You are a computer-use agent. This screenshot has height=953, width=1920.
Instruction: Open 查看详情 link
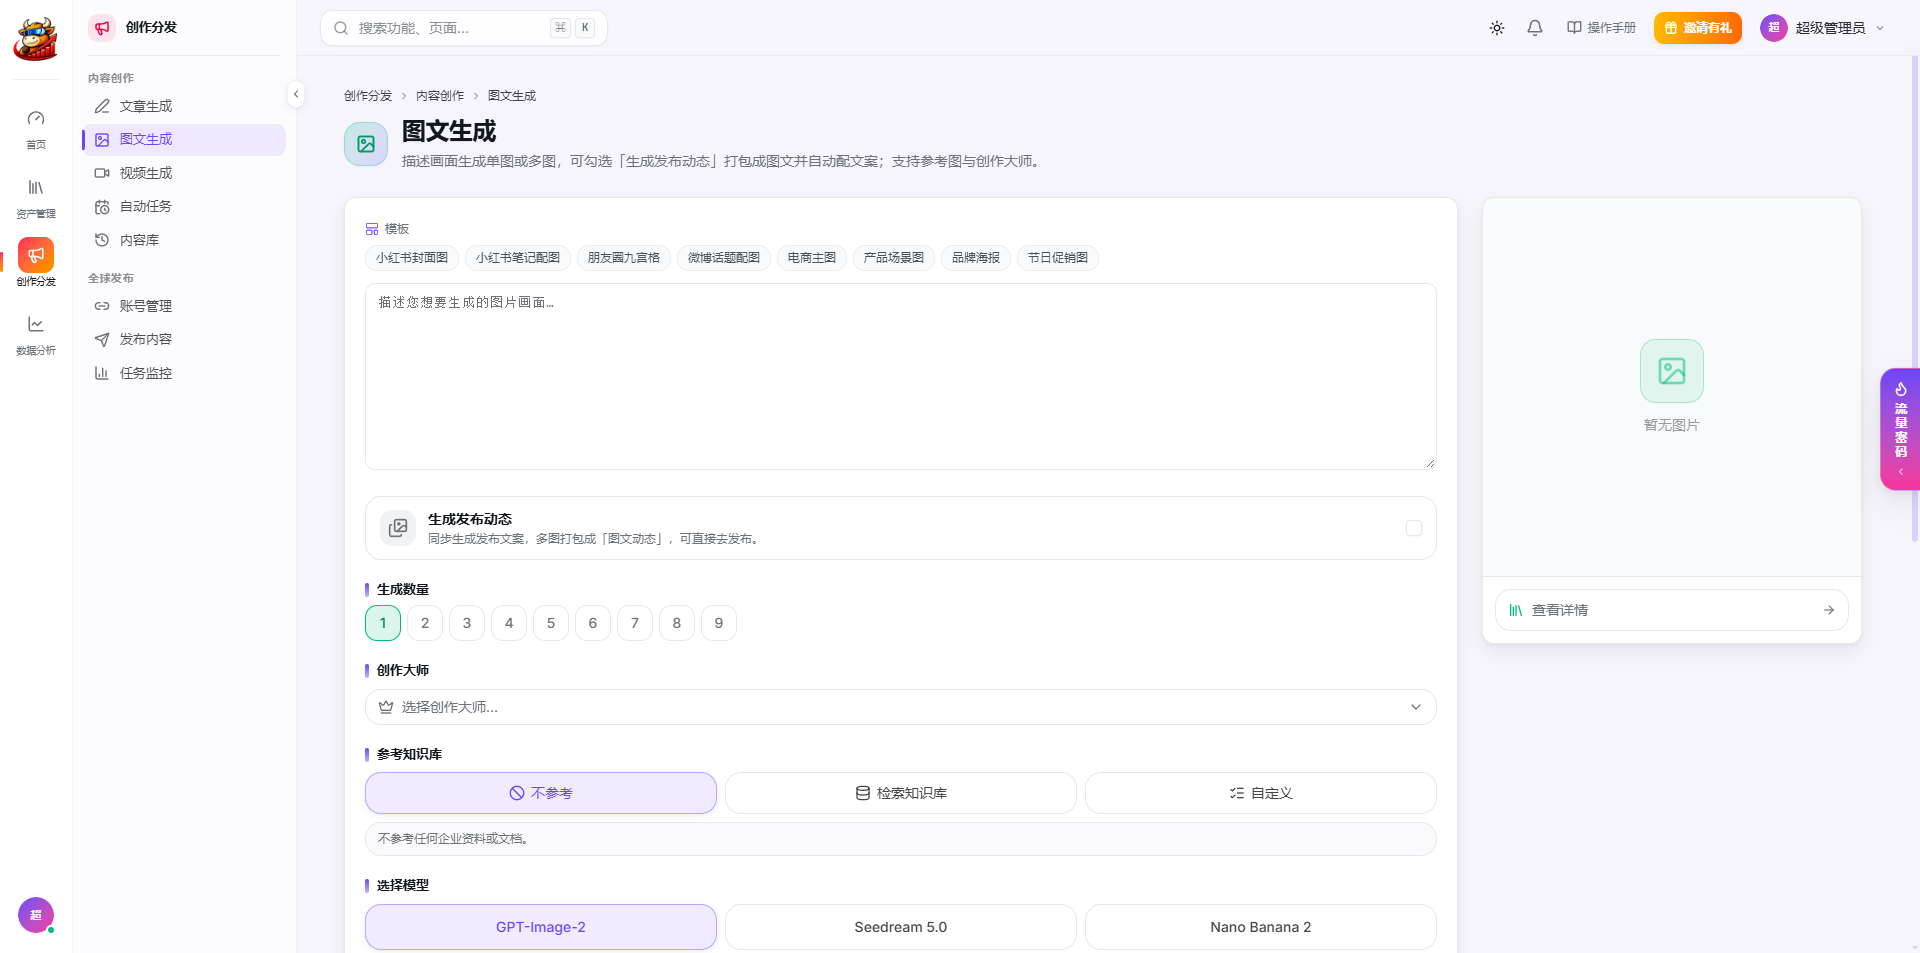(x=1672, y=610)
